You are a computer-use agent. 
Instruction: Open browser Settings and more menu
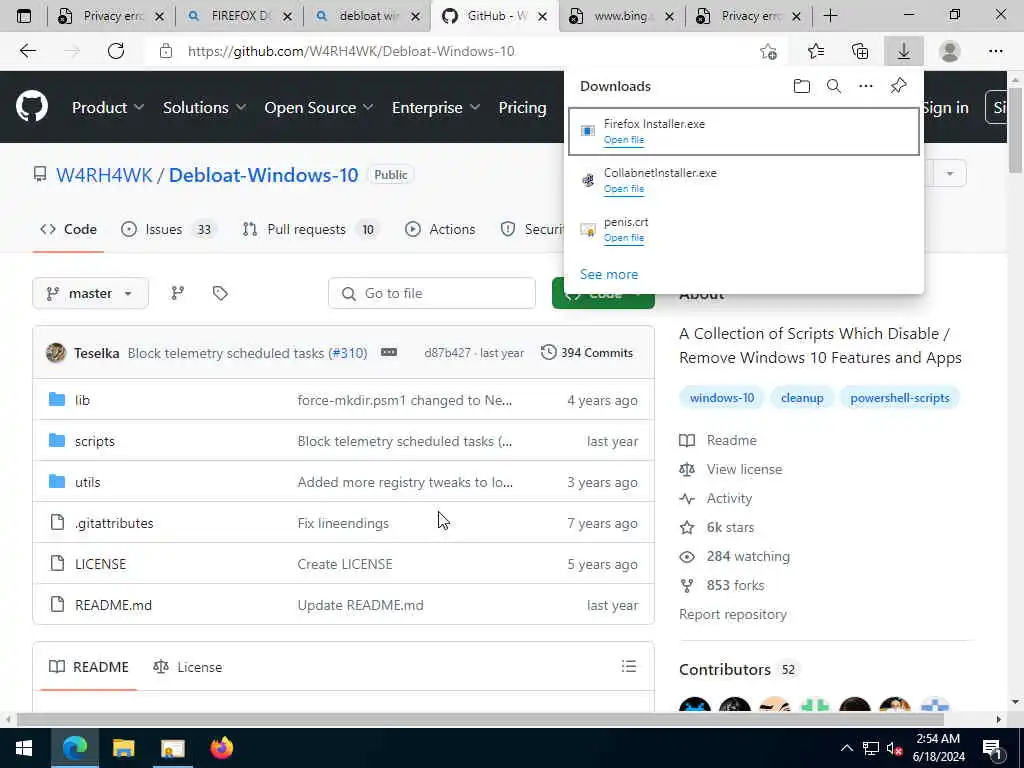click(995, 51)
